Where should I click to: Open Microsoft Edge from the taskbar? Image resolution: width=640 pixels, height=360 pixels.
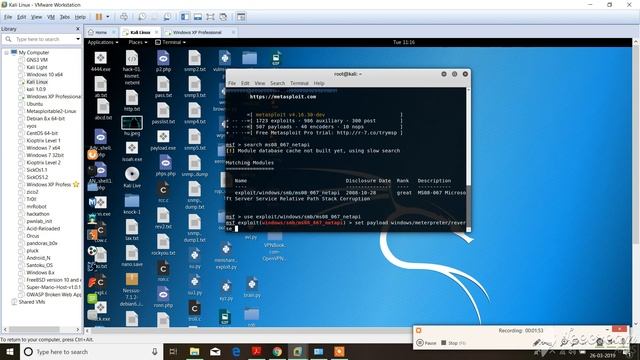coord(236,352)
